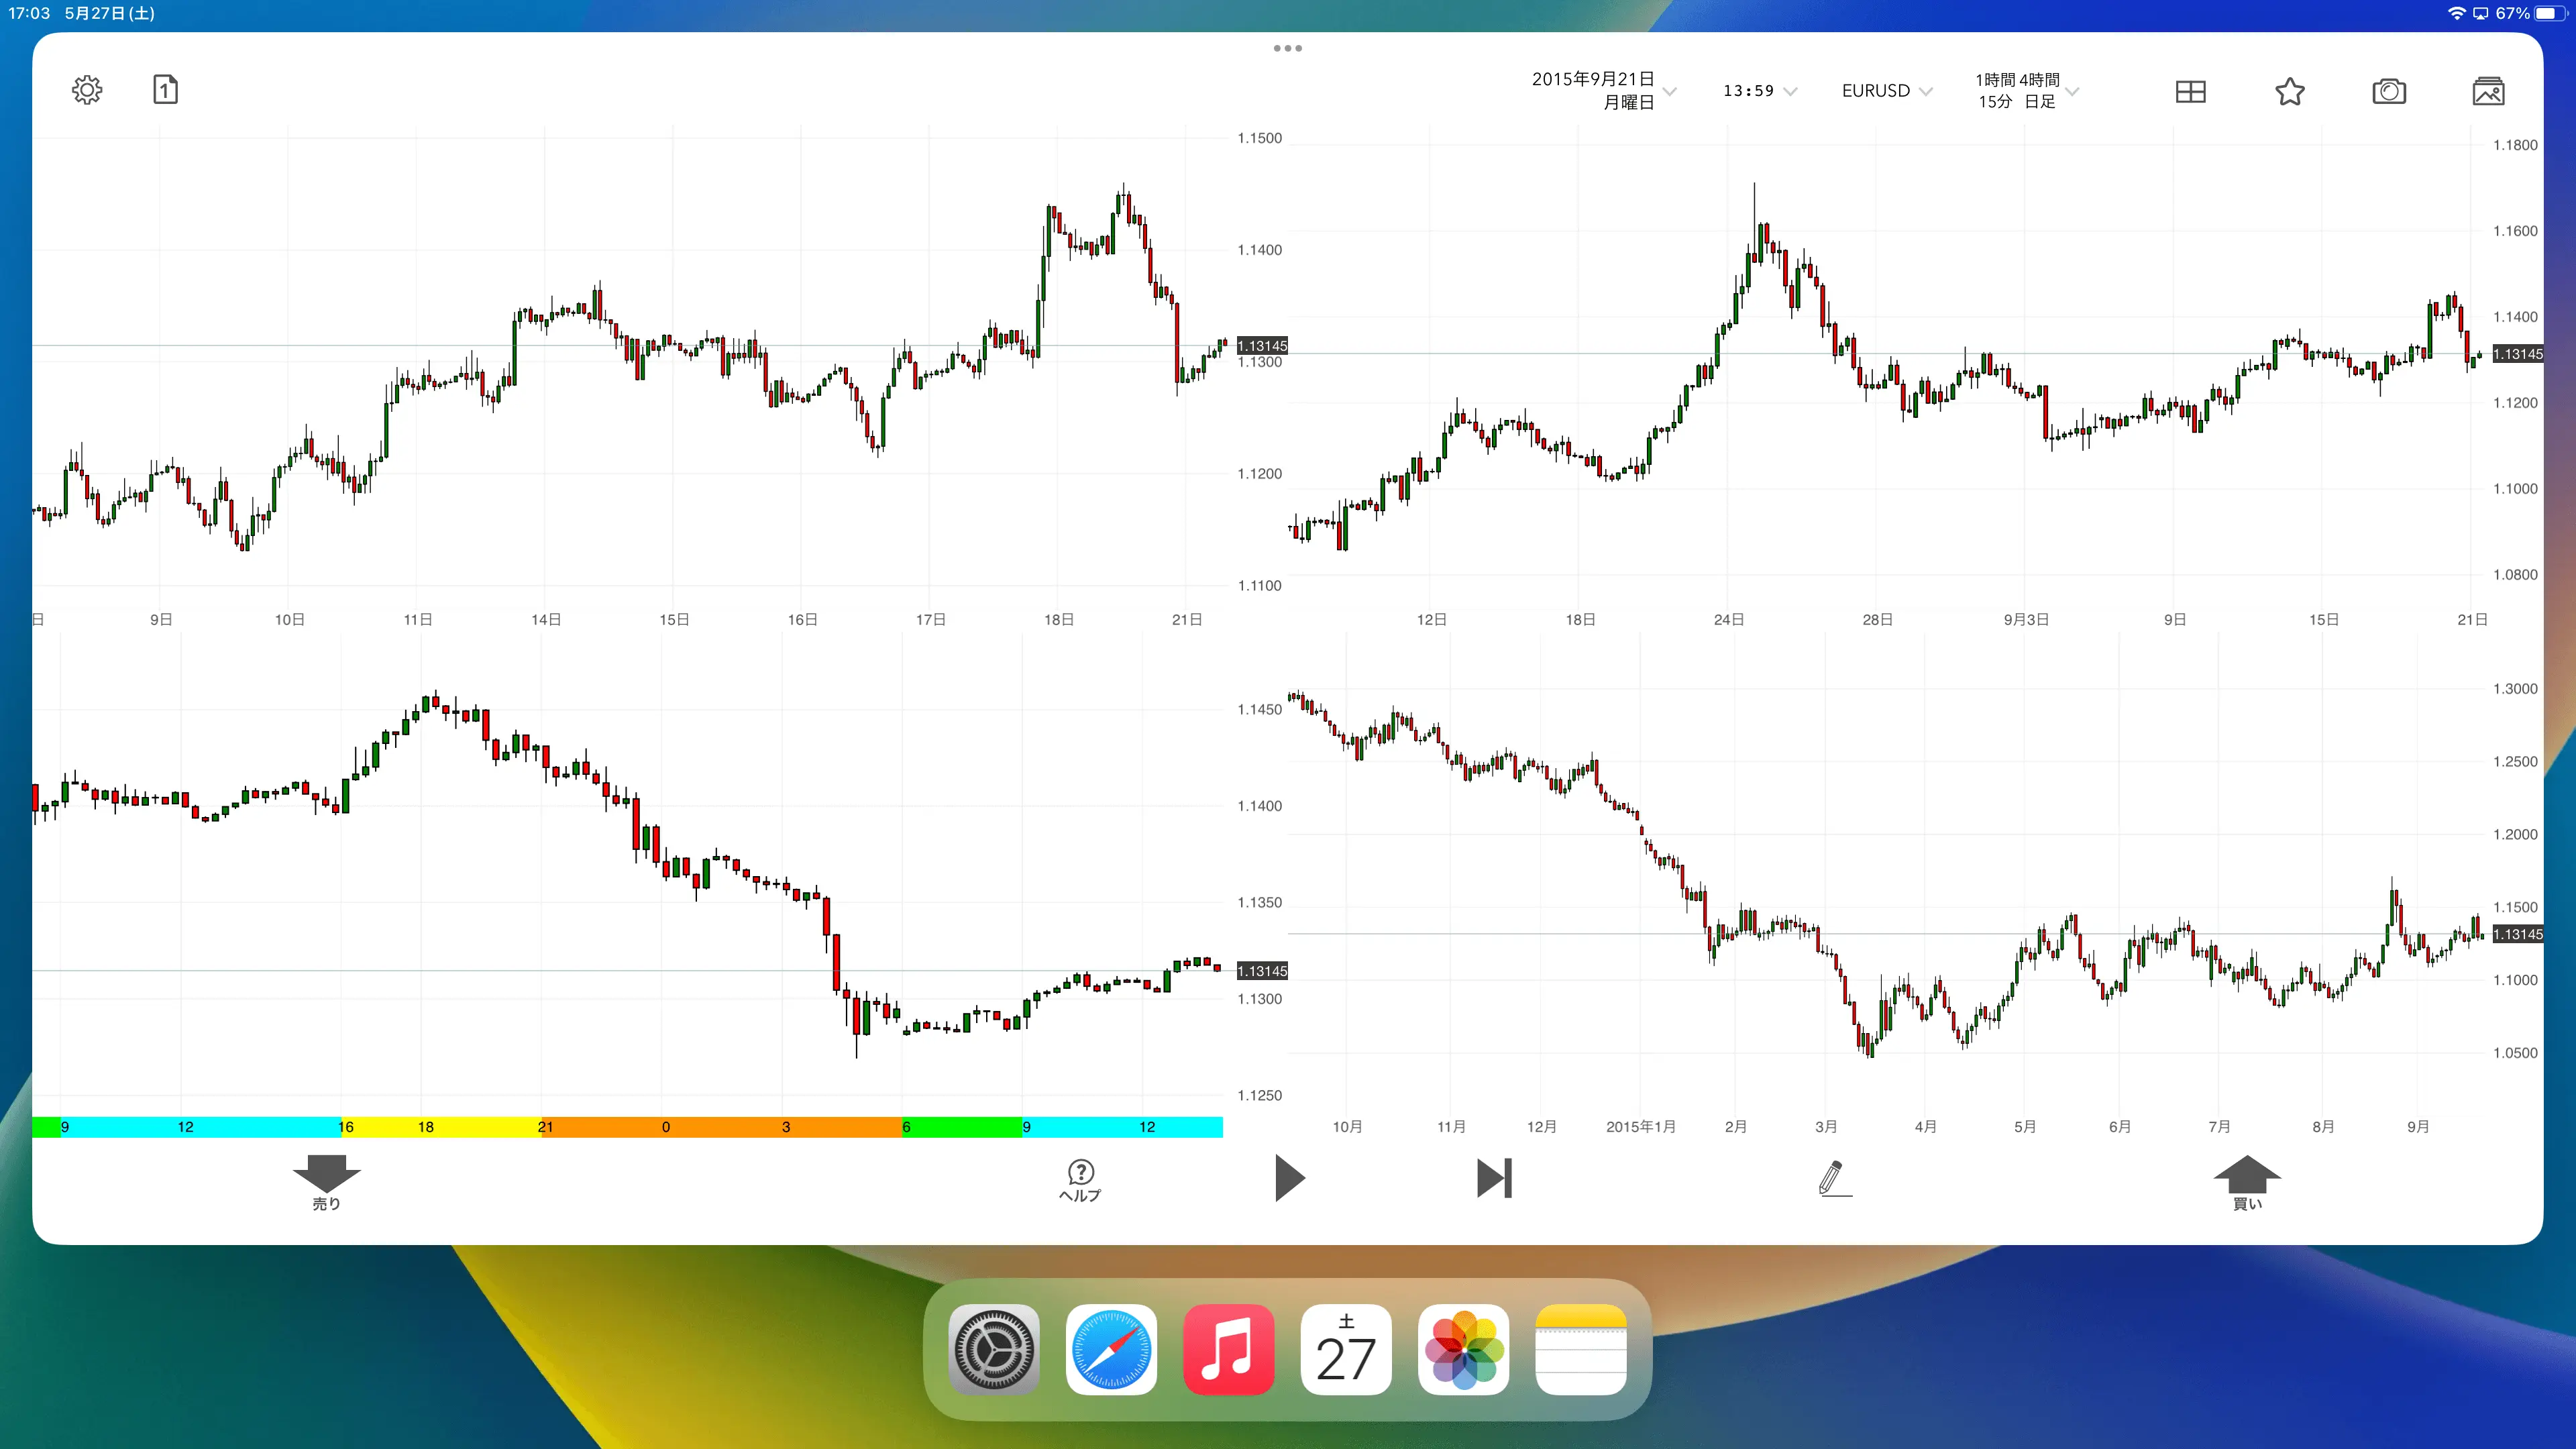Click the 1.1500 label on the 1-hour chart
2576x1449 pixels.
click(x=1260, y=138)
